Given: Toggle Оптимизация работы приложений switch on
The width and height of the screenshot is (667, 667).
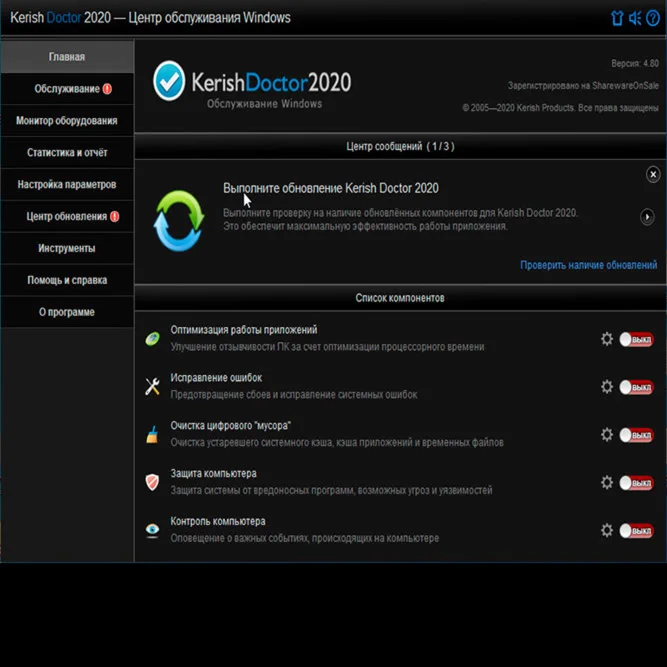Looking at the screenshot, I should [x=636, y=339].
